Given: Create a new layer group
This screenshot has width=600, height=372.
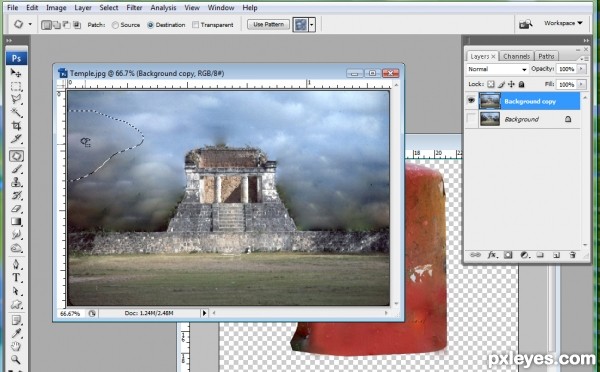Looking at the screenshot, I should click(540, 255).
